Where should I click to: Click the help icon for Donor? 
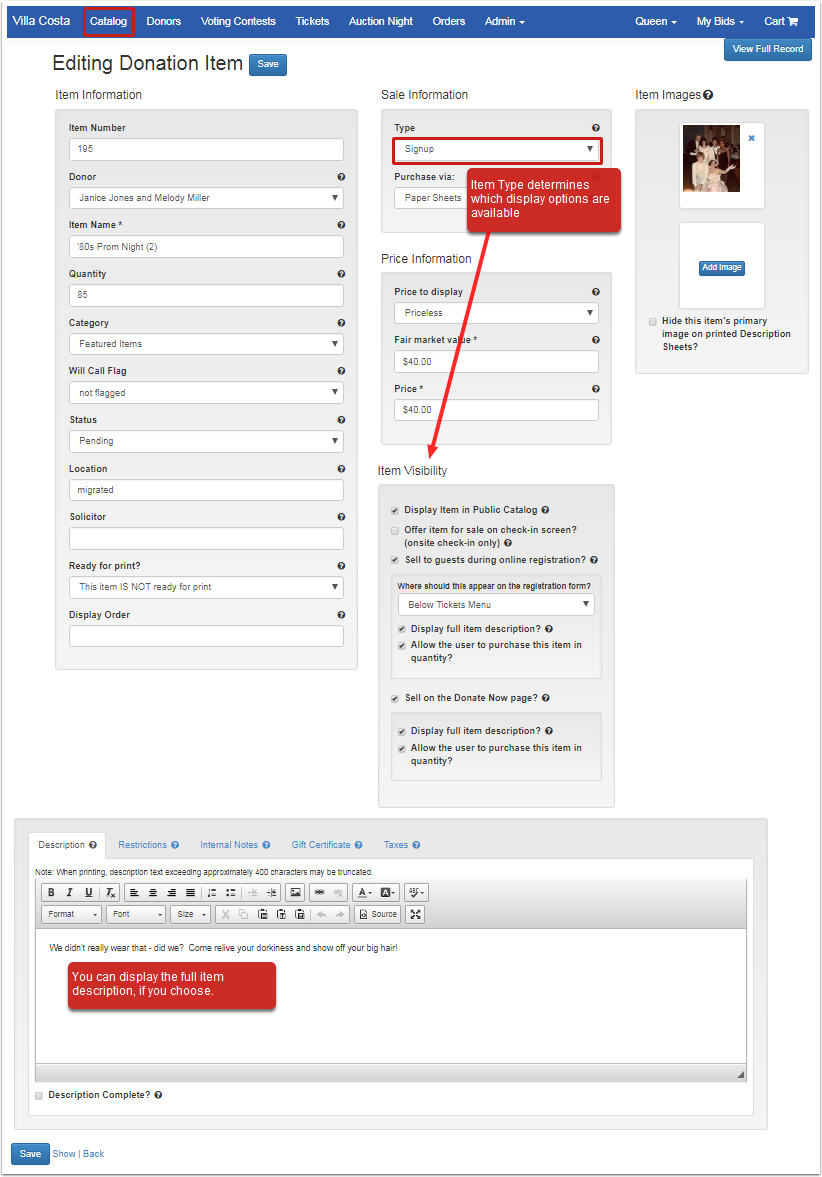[342, 177]
